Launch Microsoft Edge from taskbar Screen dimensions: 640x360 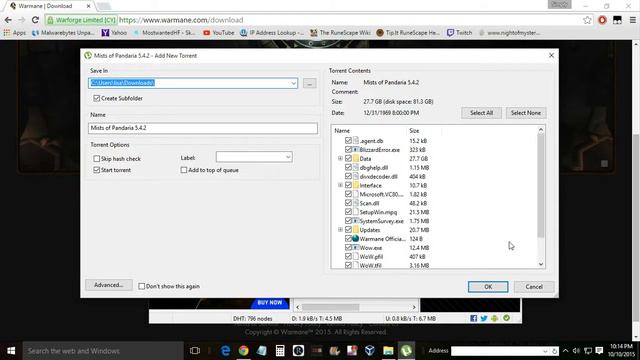click(225, 351)
